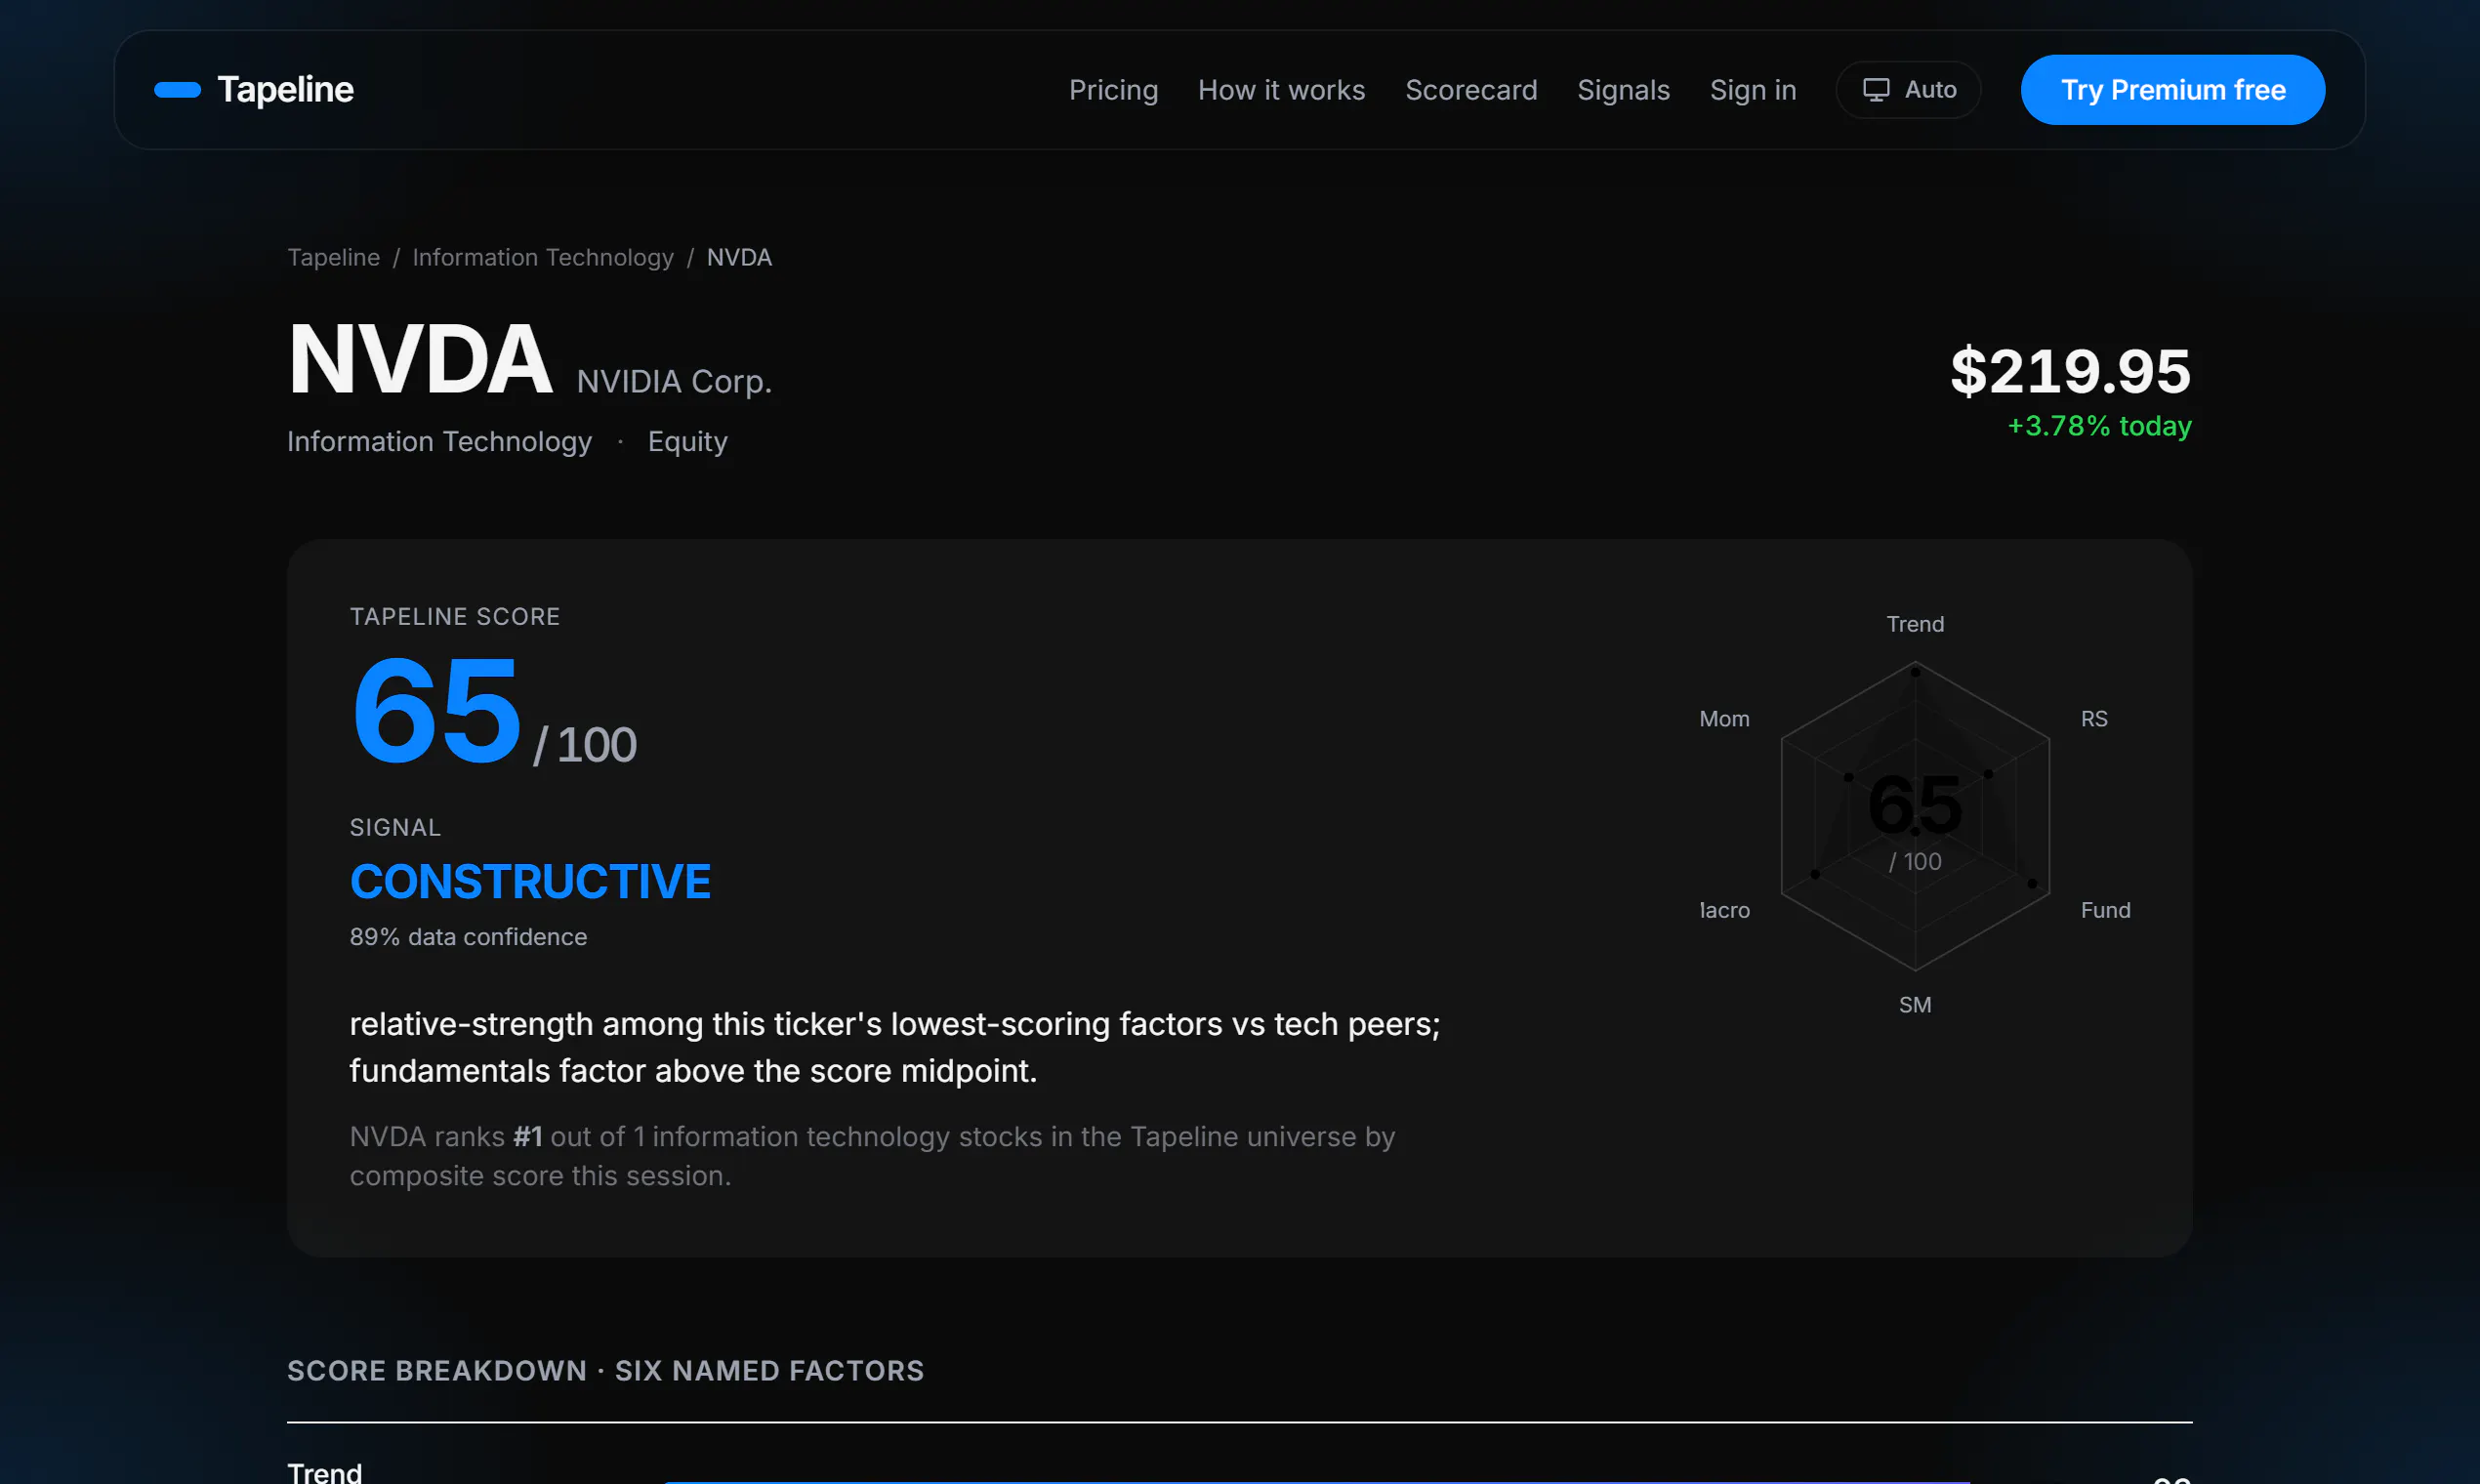Click the large blue 65 score
The image size is (2480, 1484).
(435, 710)
